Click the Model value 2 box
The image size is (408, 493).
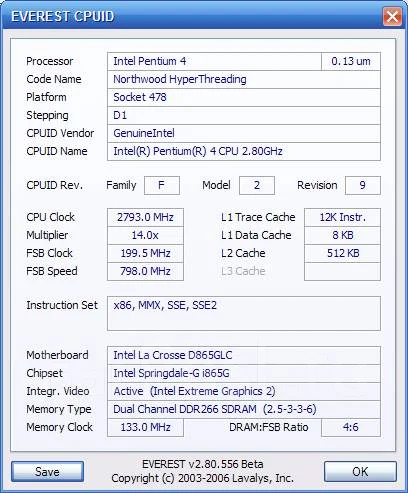[x=257, y=185]
